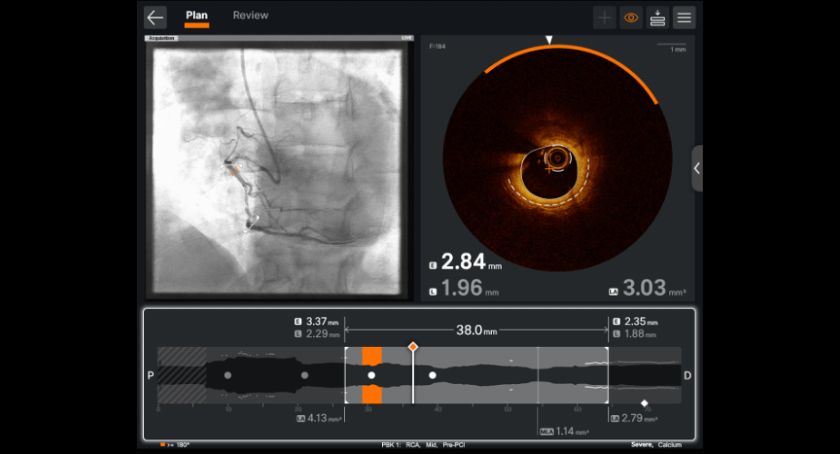Click the orange calcium highlighted segment
The height and width of the screenshot is (454, 840).
[372, 356]
